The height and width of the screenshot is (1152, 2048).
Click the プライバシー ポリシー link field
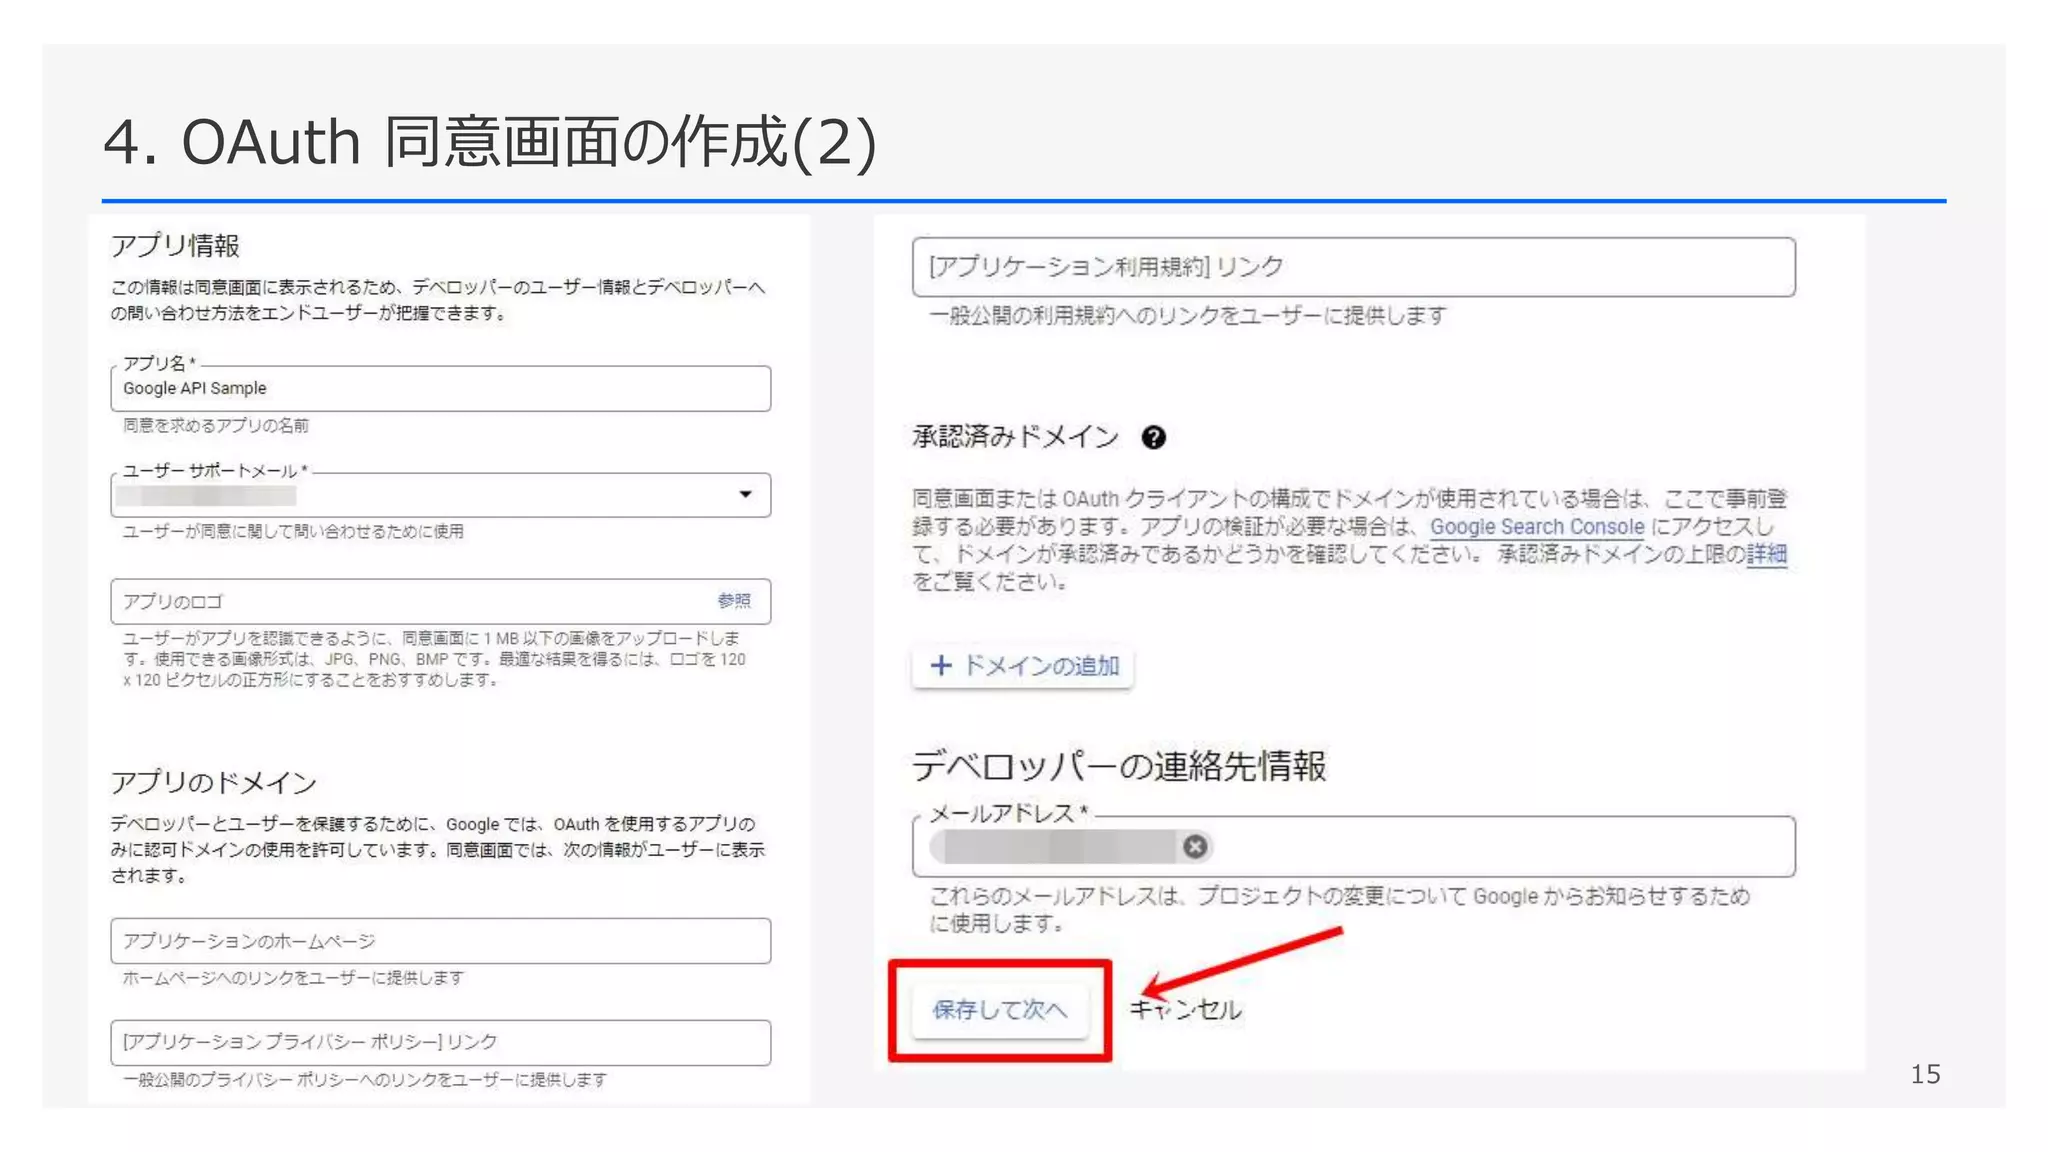coord(440,1042)
